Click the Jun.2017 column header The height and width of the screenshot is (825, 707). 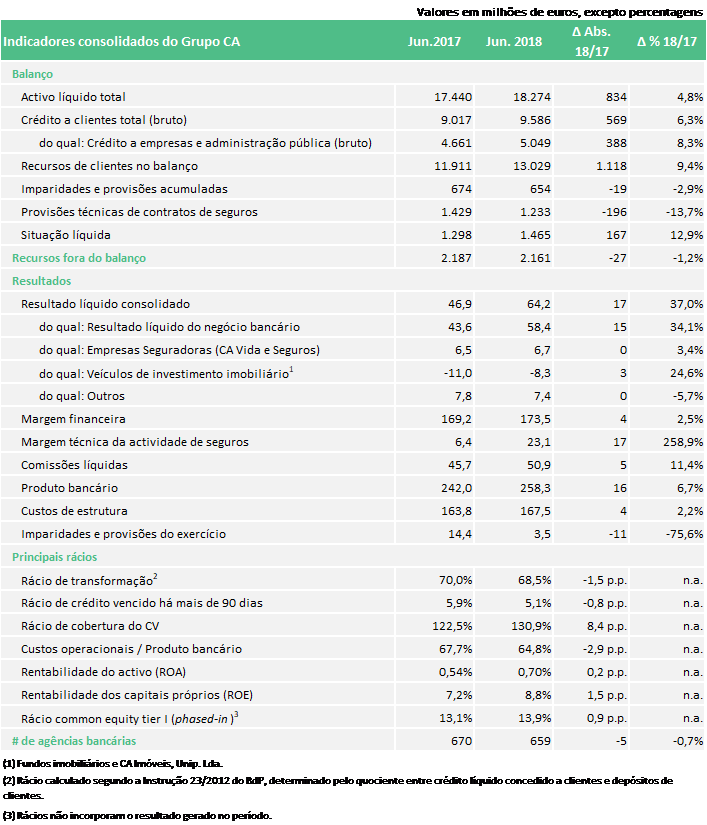(x=434, y=42)
